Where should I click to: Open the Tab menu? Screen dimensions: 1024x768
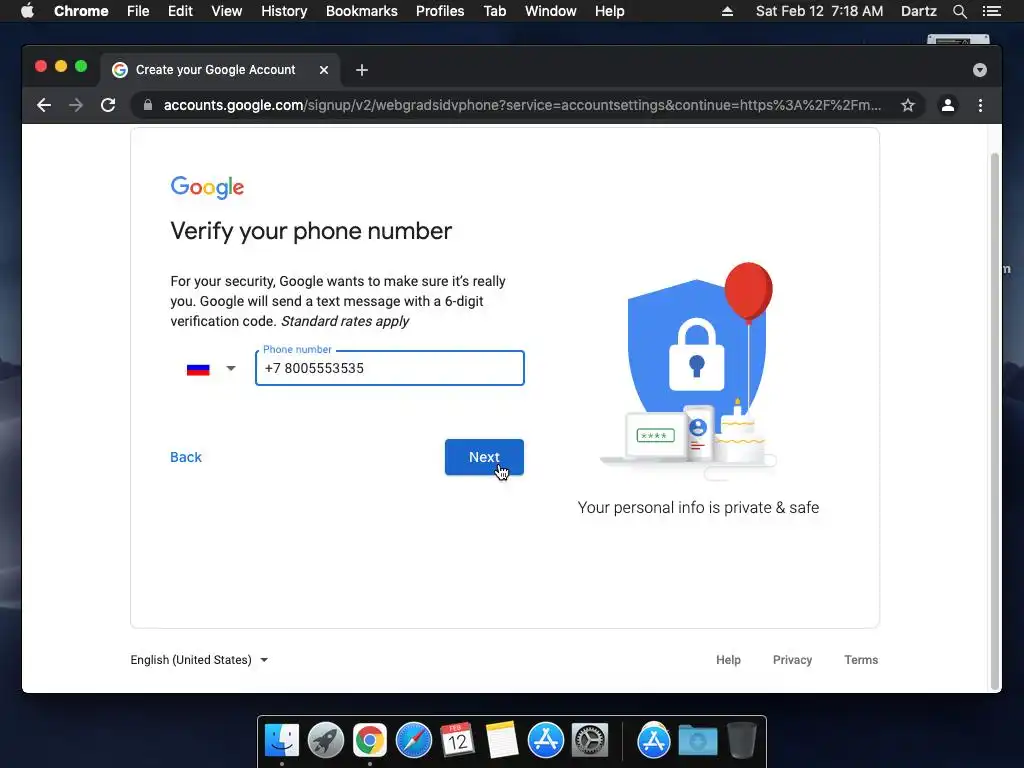(495, 11)
